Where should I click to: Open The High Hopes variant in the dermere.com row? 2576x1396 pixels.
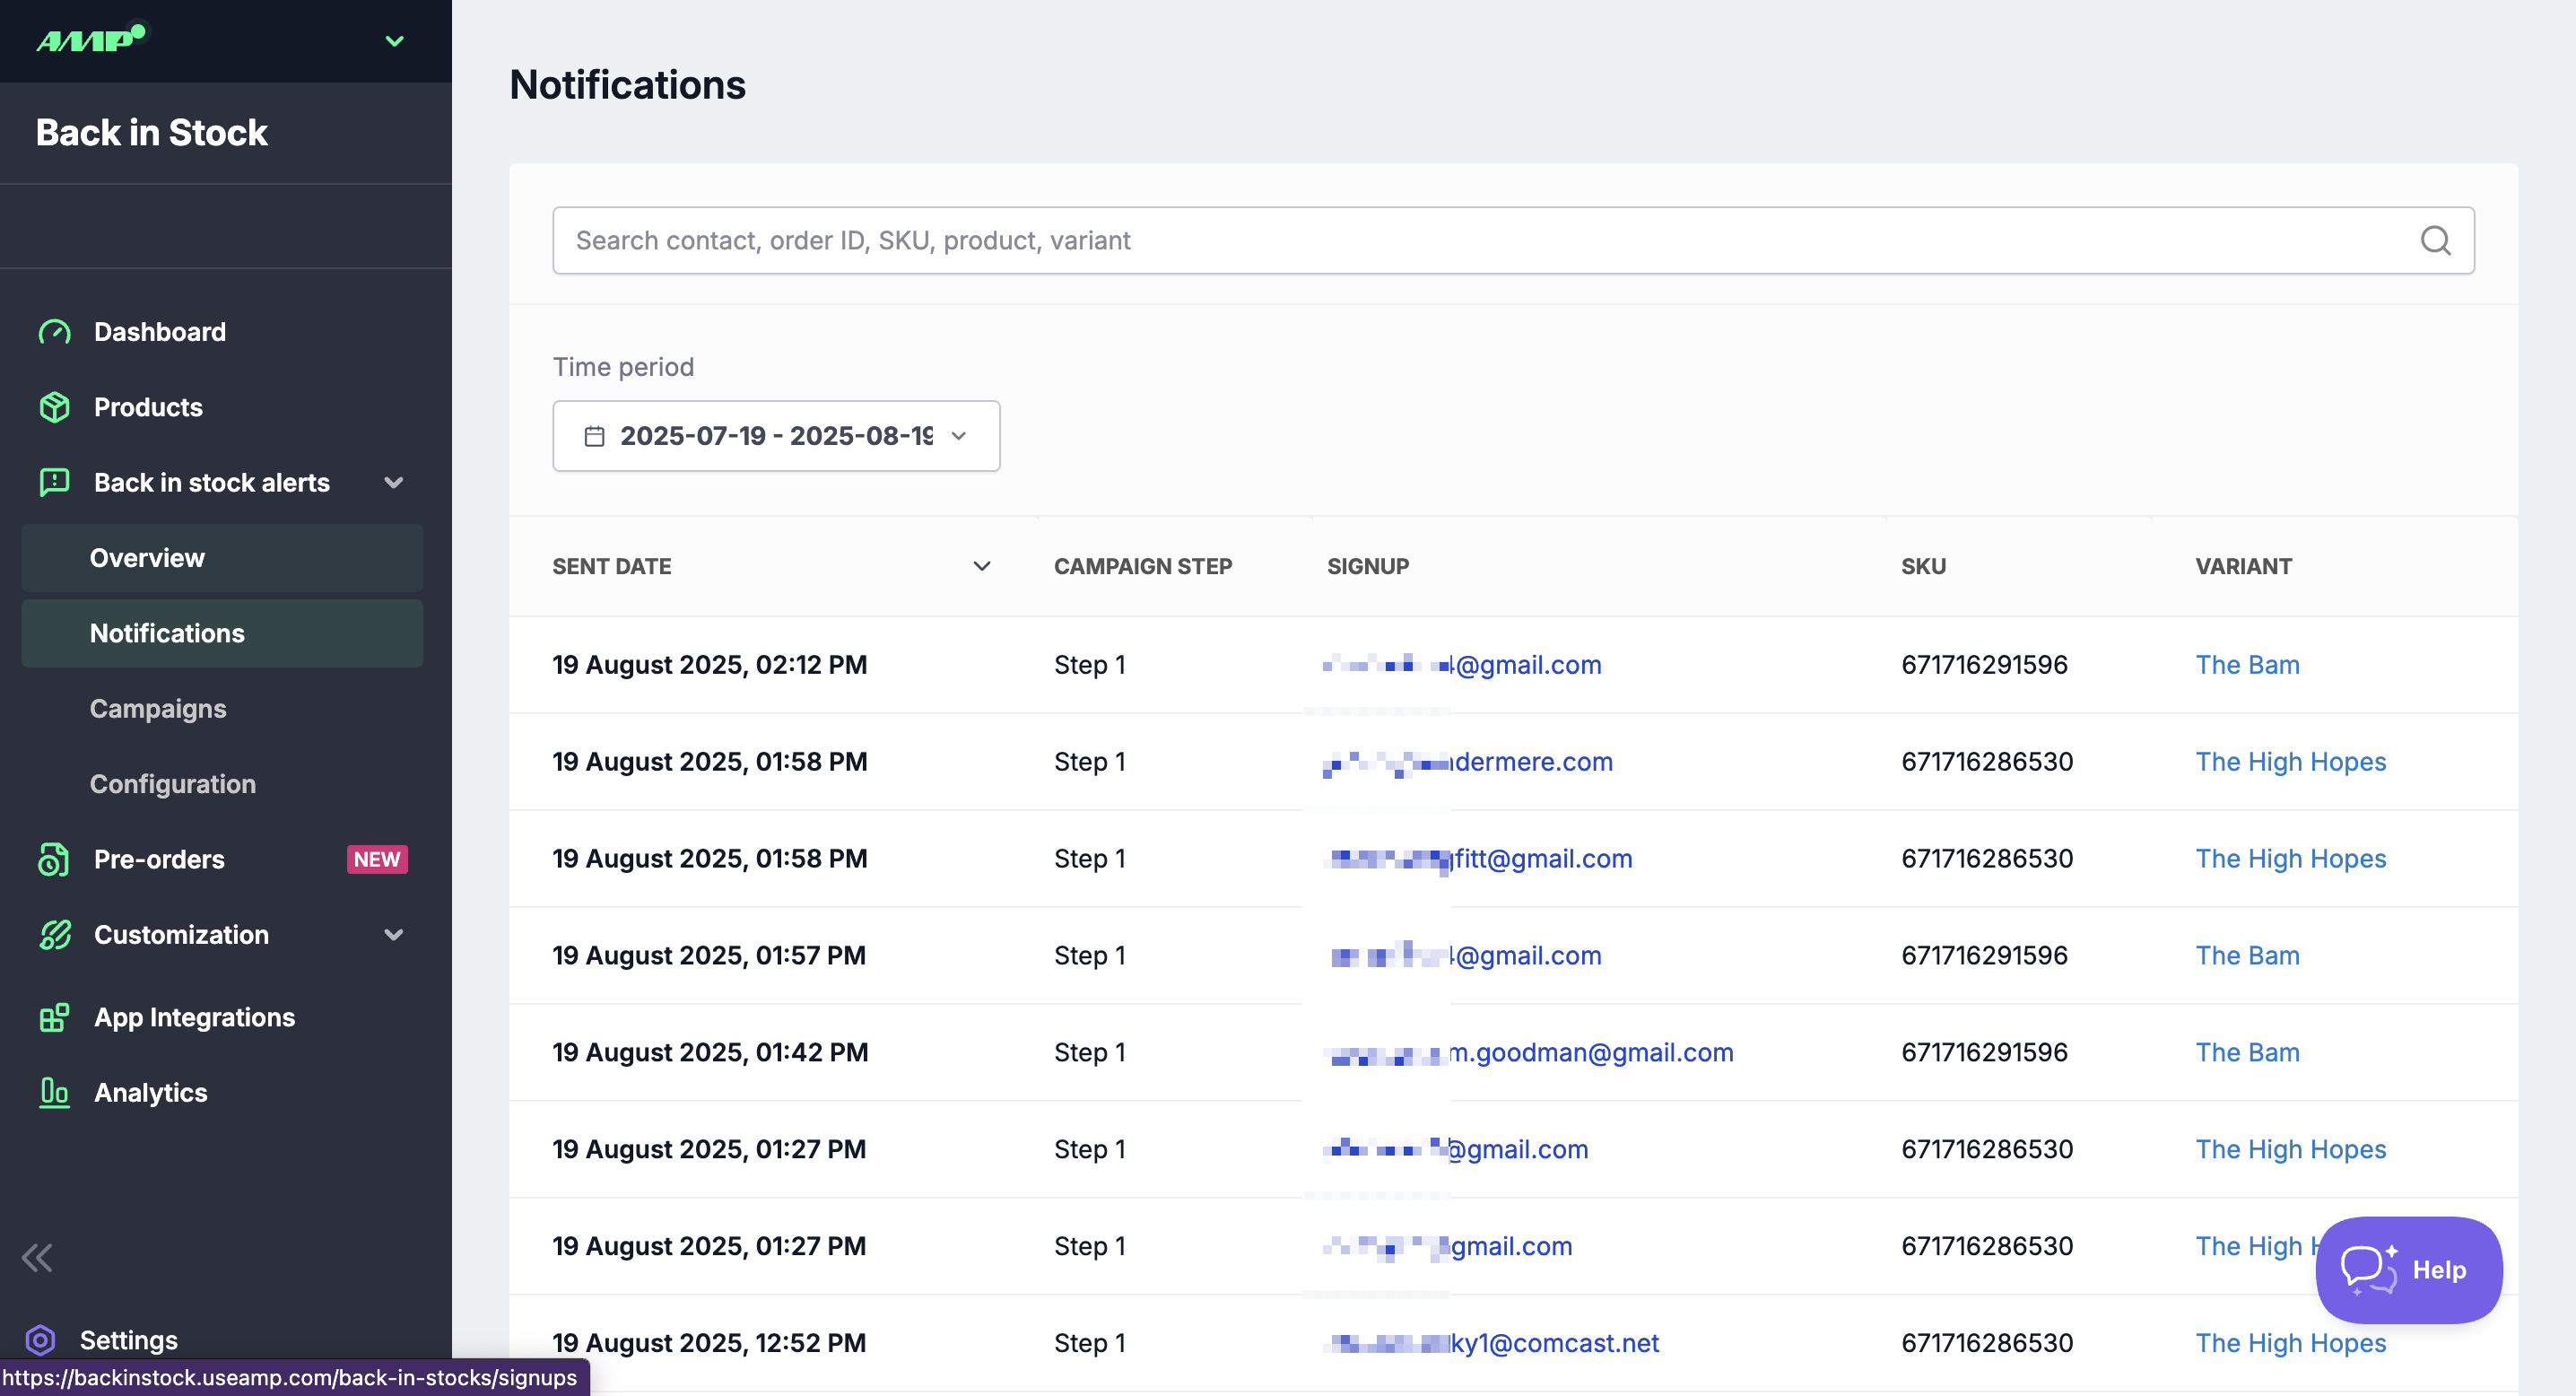pos(2290,762)
